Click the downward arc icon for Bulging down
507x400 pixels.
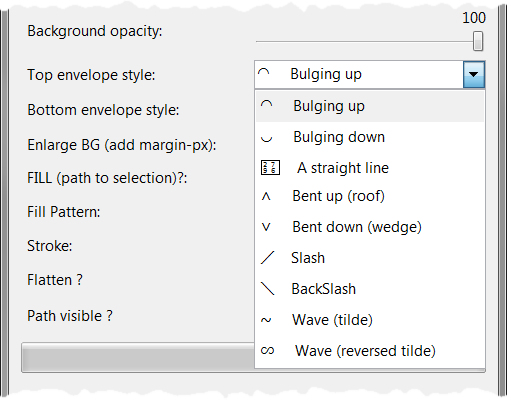[266, 138]
